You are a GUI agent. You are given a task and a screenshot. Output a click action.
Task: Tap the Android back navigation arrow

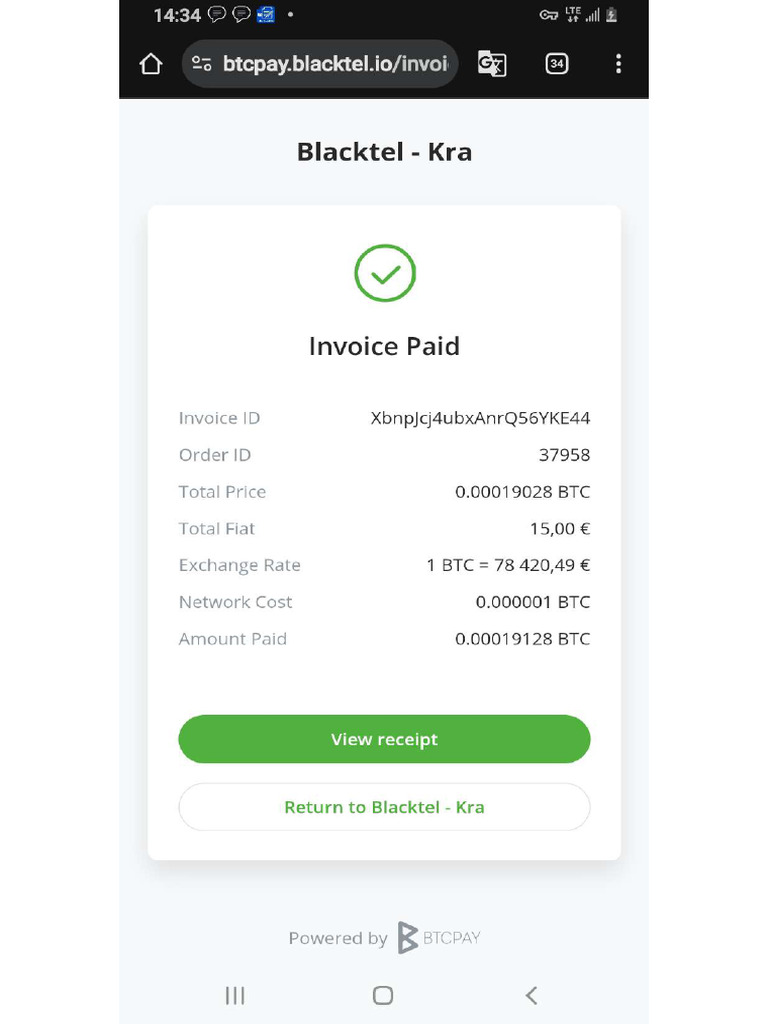pyautogui.click(x=531, y=995)
